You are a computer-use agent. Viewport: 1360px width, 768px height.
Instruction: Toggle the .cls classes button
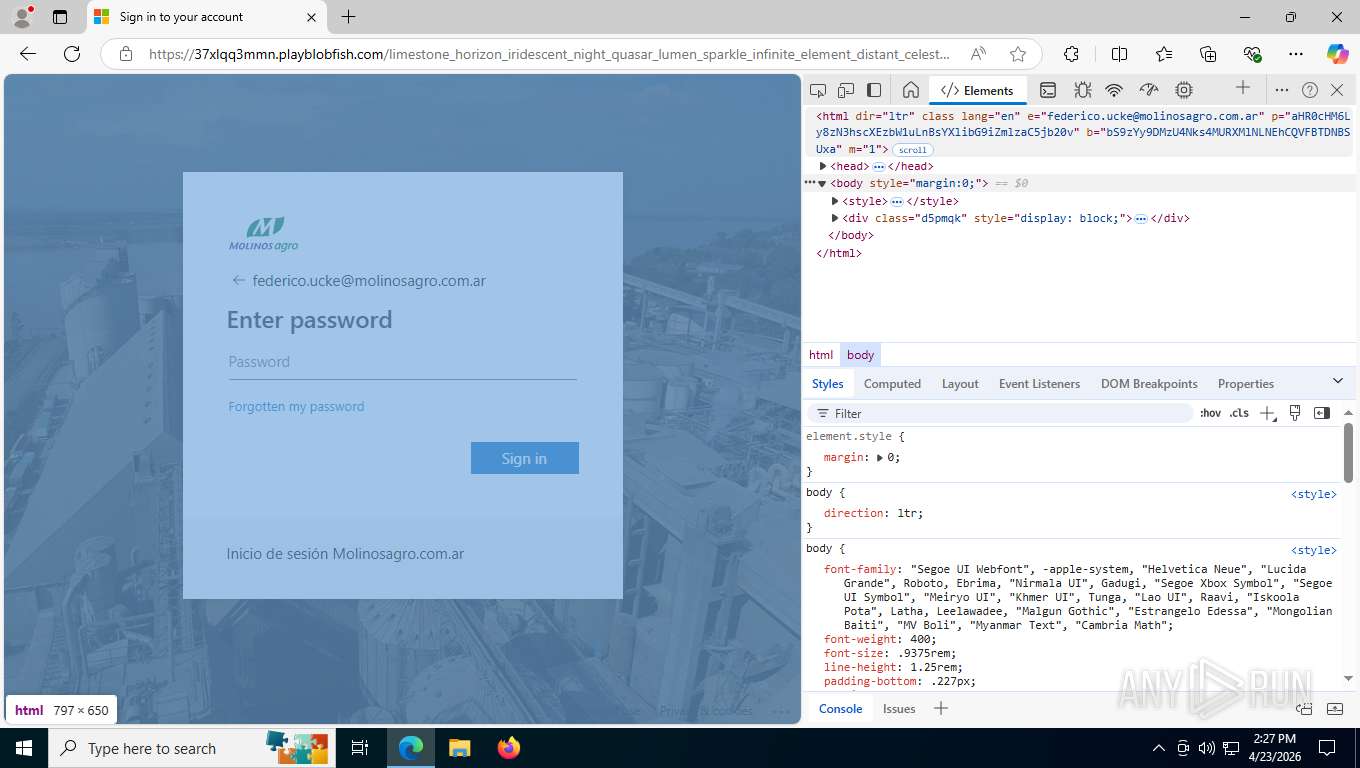click(x=1239, y=413)
